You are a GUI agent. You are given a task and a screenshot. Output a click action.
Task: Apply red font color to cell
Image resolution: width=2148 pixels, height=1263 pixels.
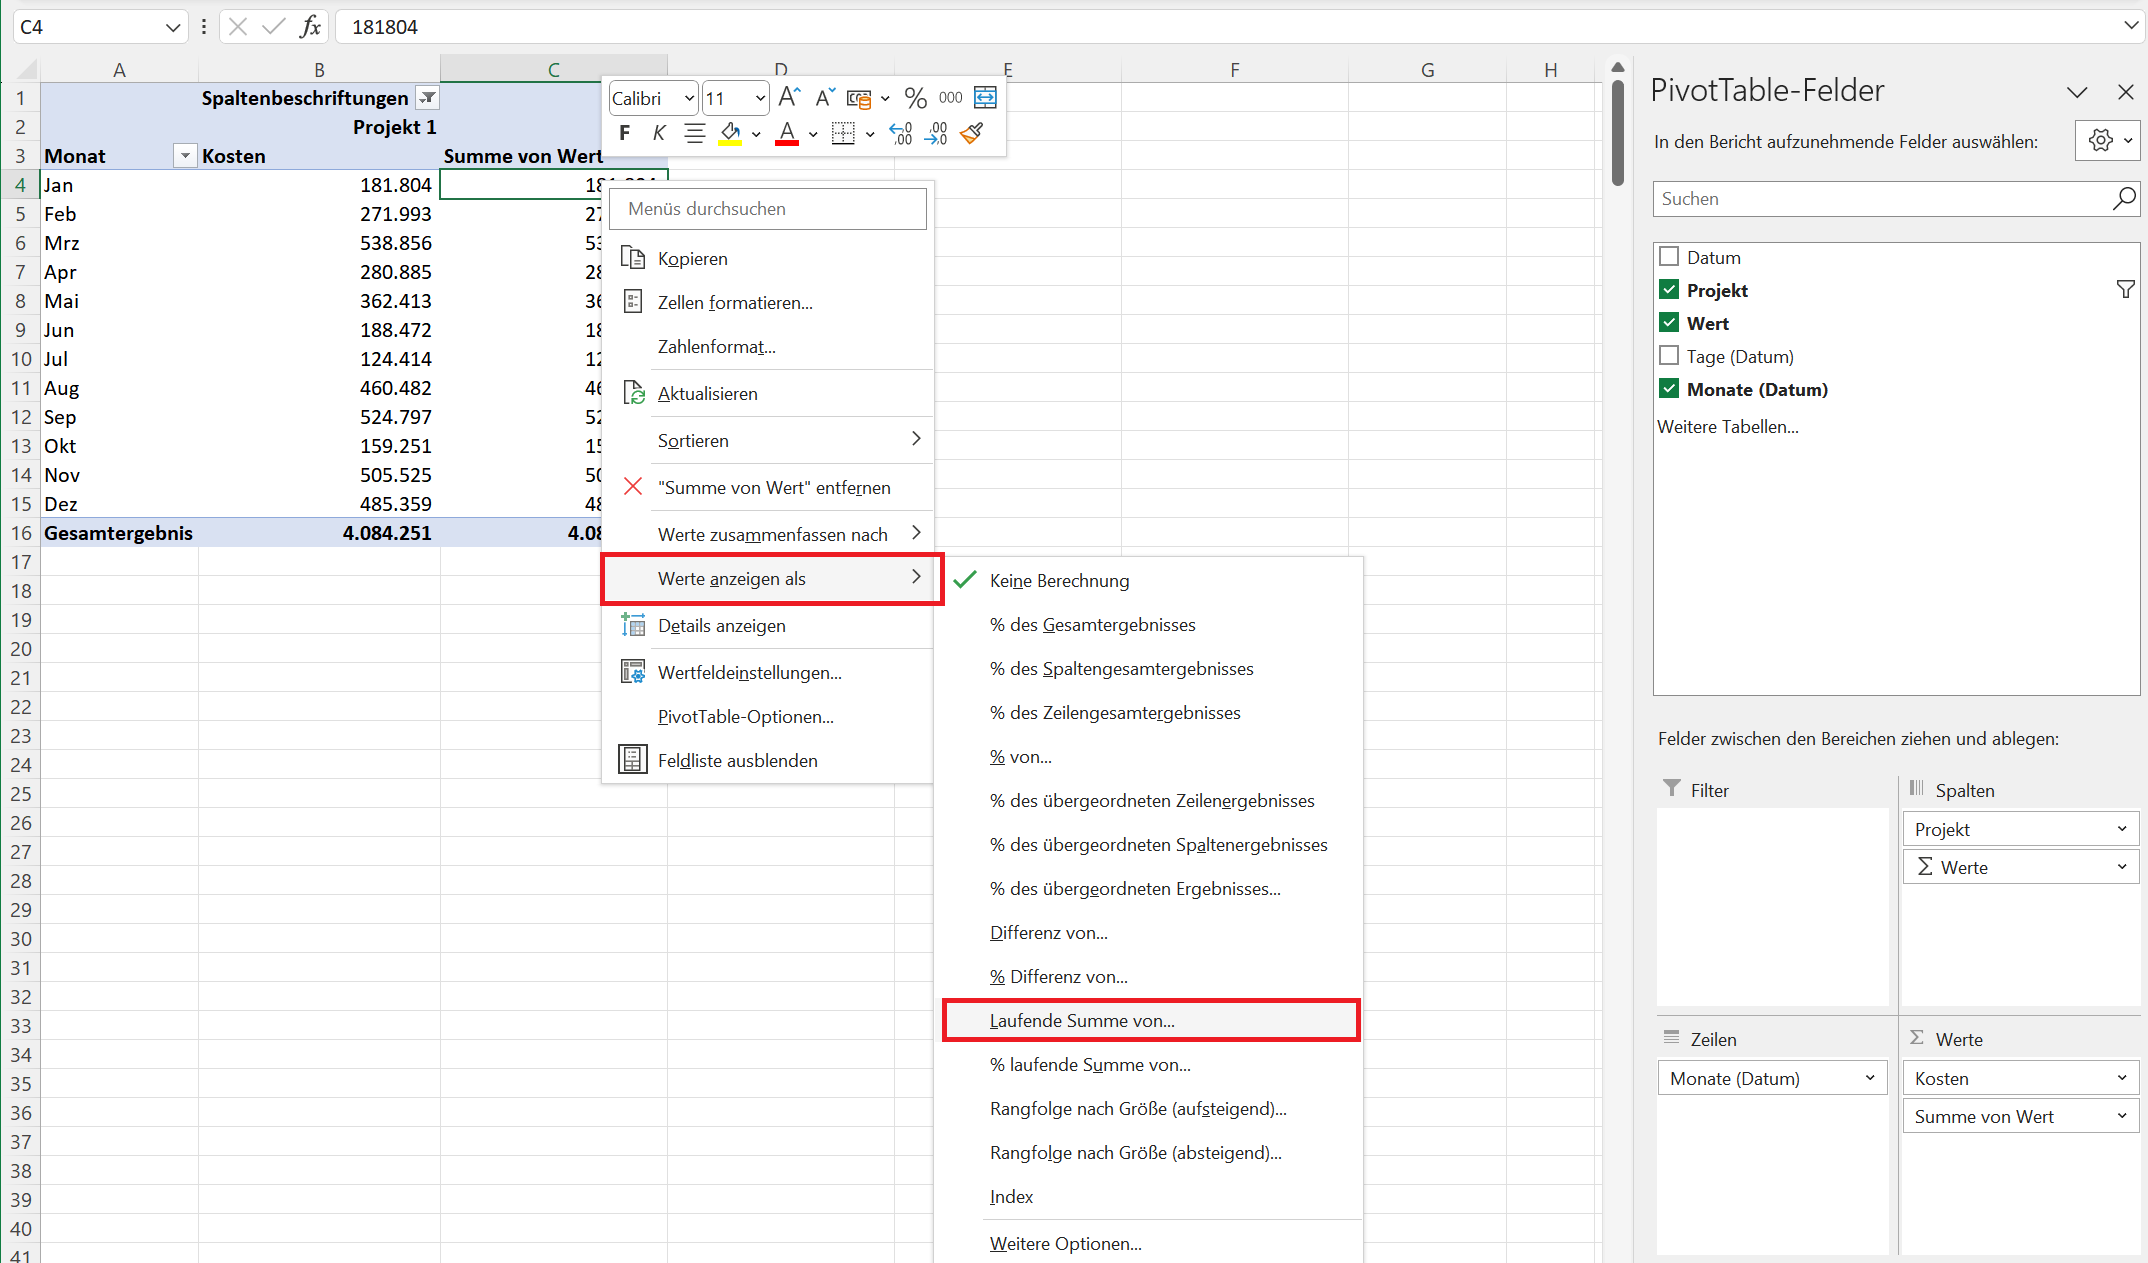point(787,133)
